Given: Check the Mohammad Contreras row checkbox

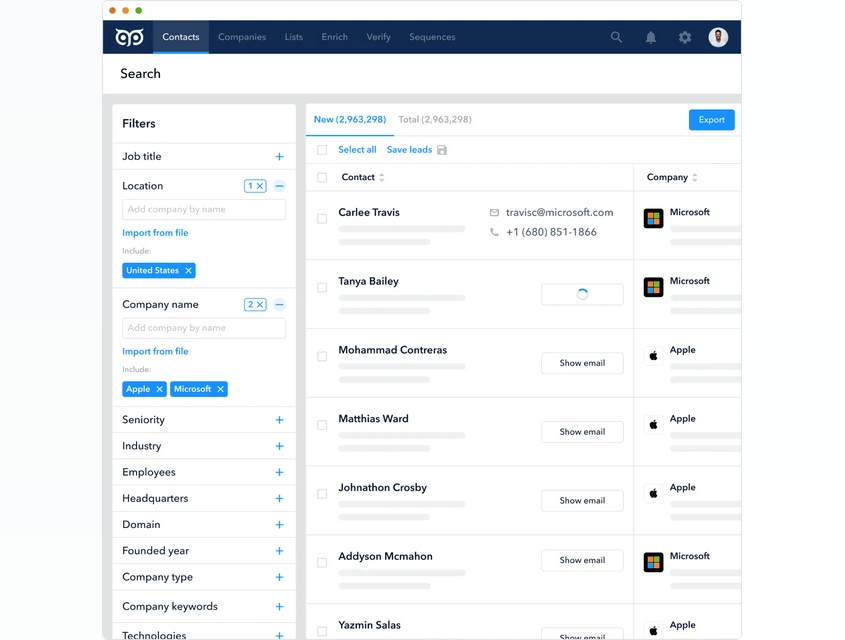Looking at the screenshot, I should 322,357.
